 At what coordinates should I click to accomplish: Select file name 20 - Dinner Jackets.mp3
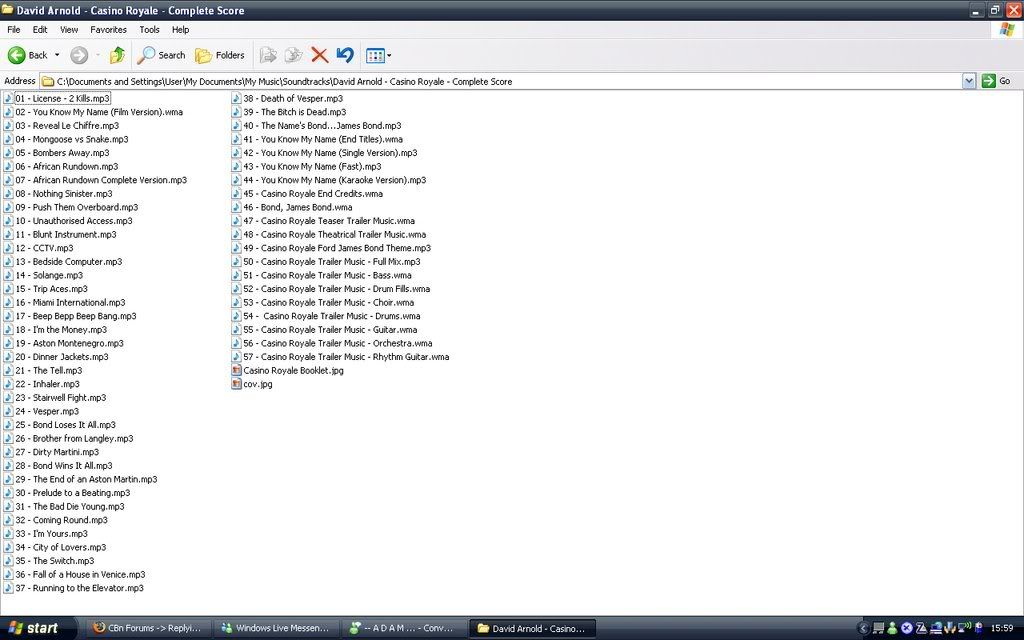click(x=62, y=357)
